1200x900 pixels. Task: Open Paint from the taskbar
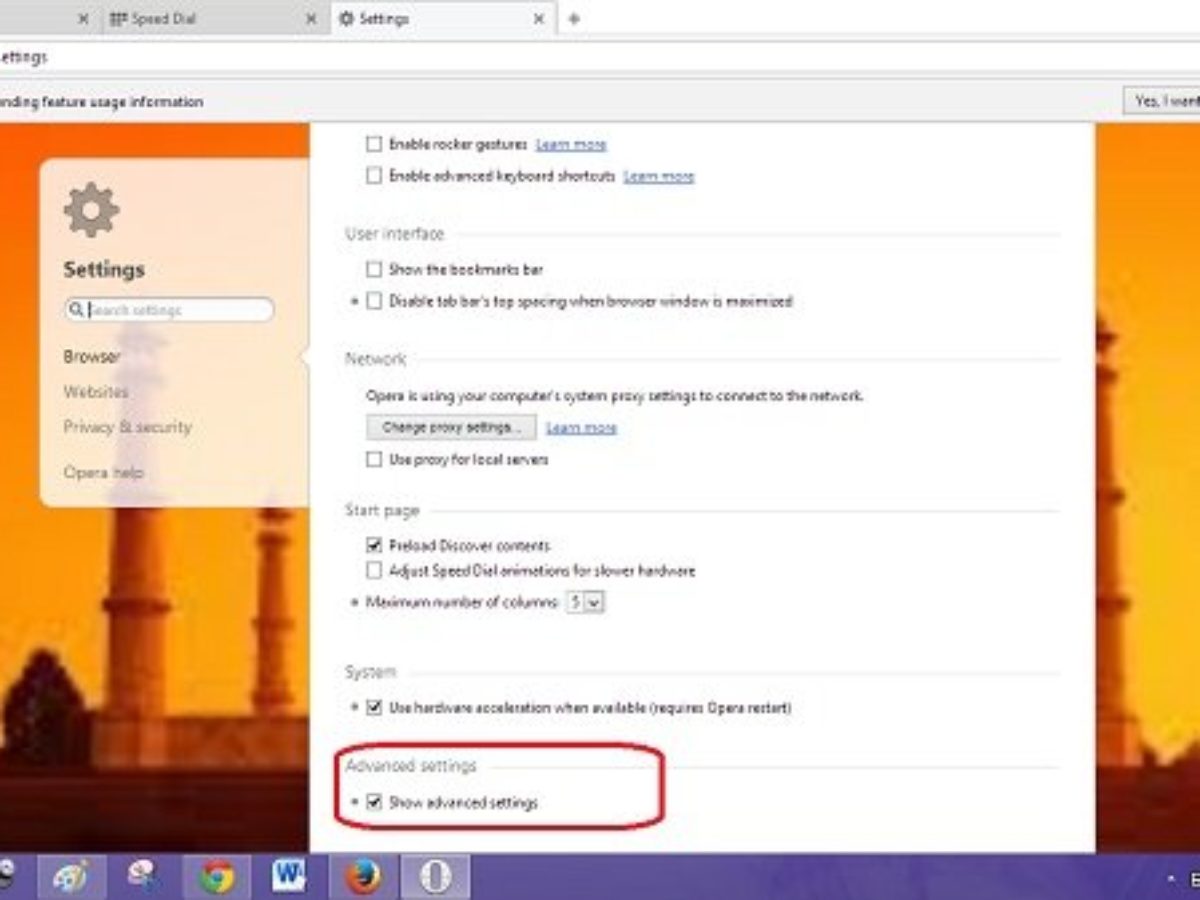pos(72,877)
